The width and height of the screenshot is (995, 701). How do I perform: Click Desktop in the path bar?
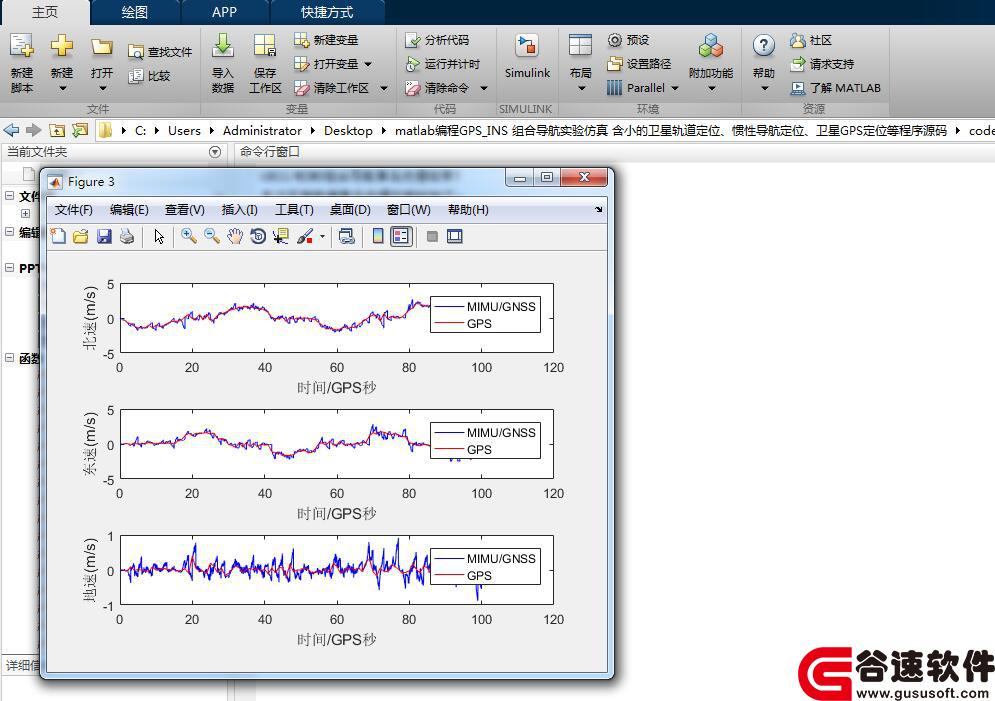(348, 131)
